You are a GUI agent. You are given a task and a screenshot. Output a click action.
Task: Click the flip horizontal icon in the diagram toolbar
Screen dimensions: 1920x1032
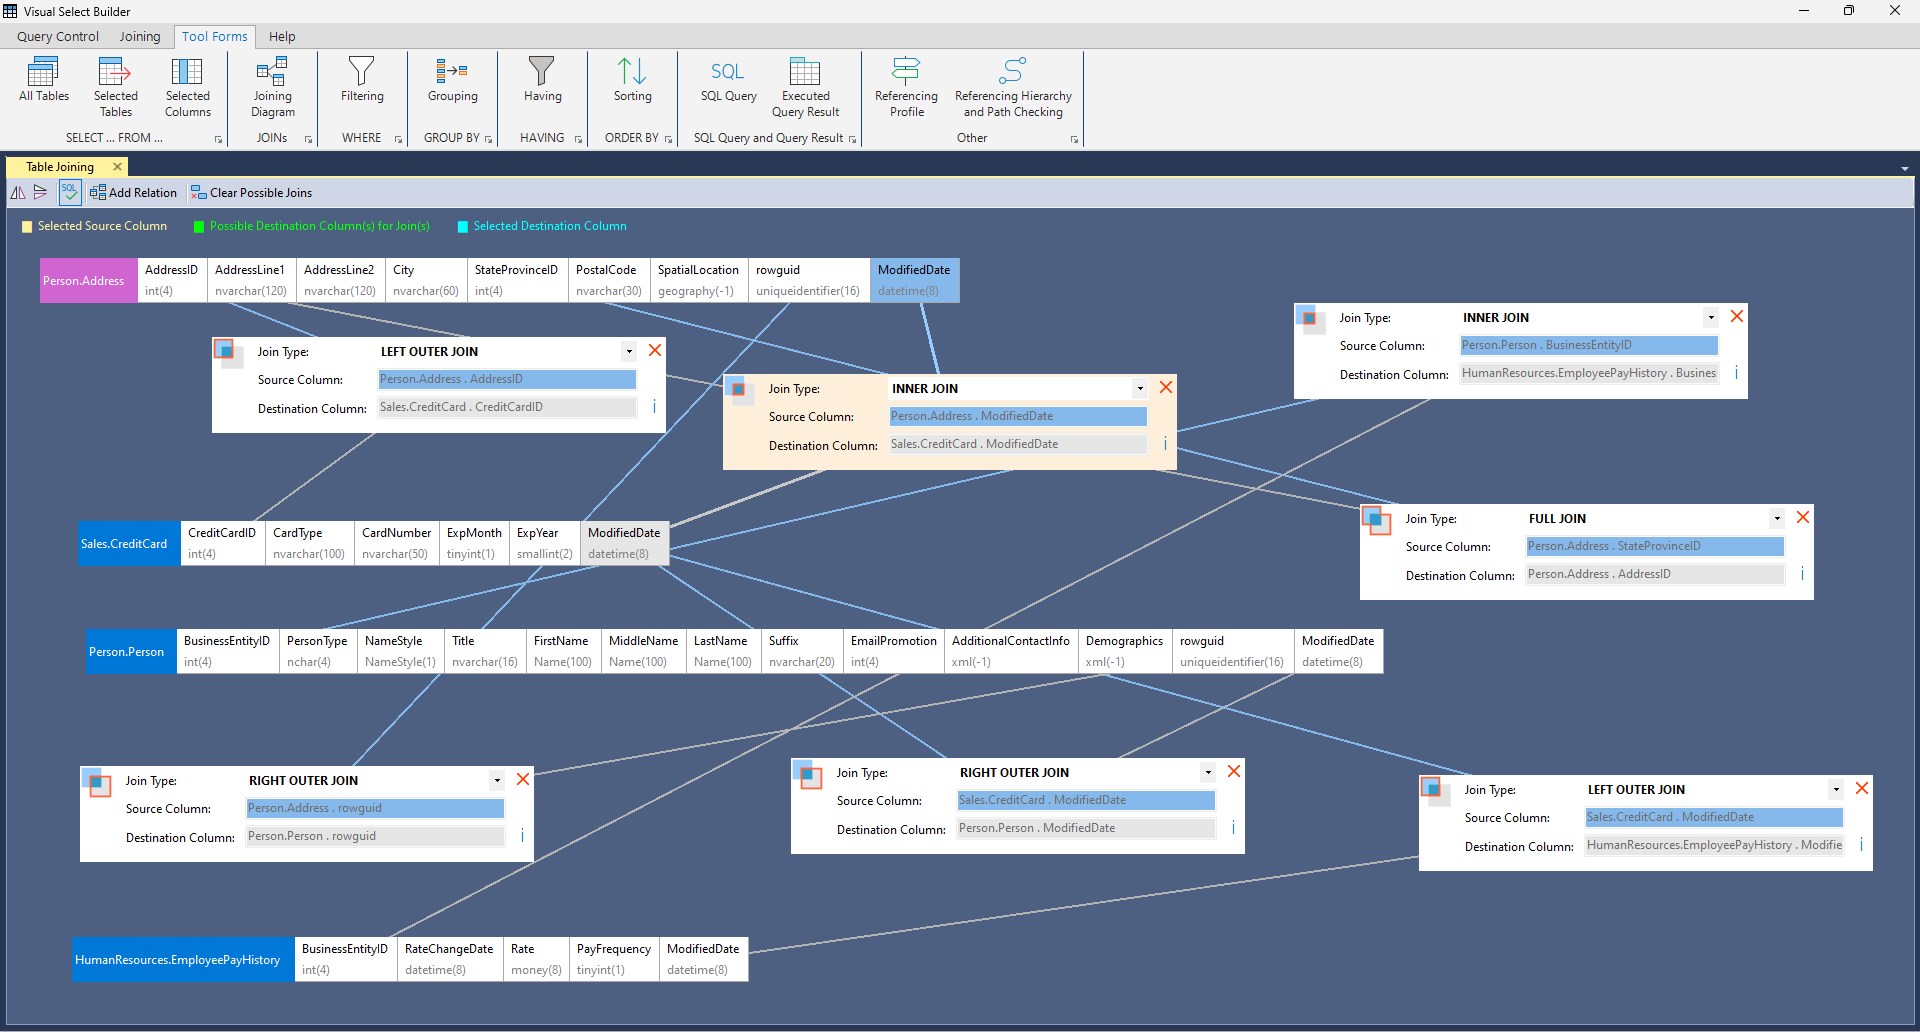pyautogui.click(x=18, y=193)
